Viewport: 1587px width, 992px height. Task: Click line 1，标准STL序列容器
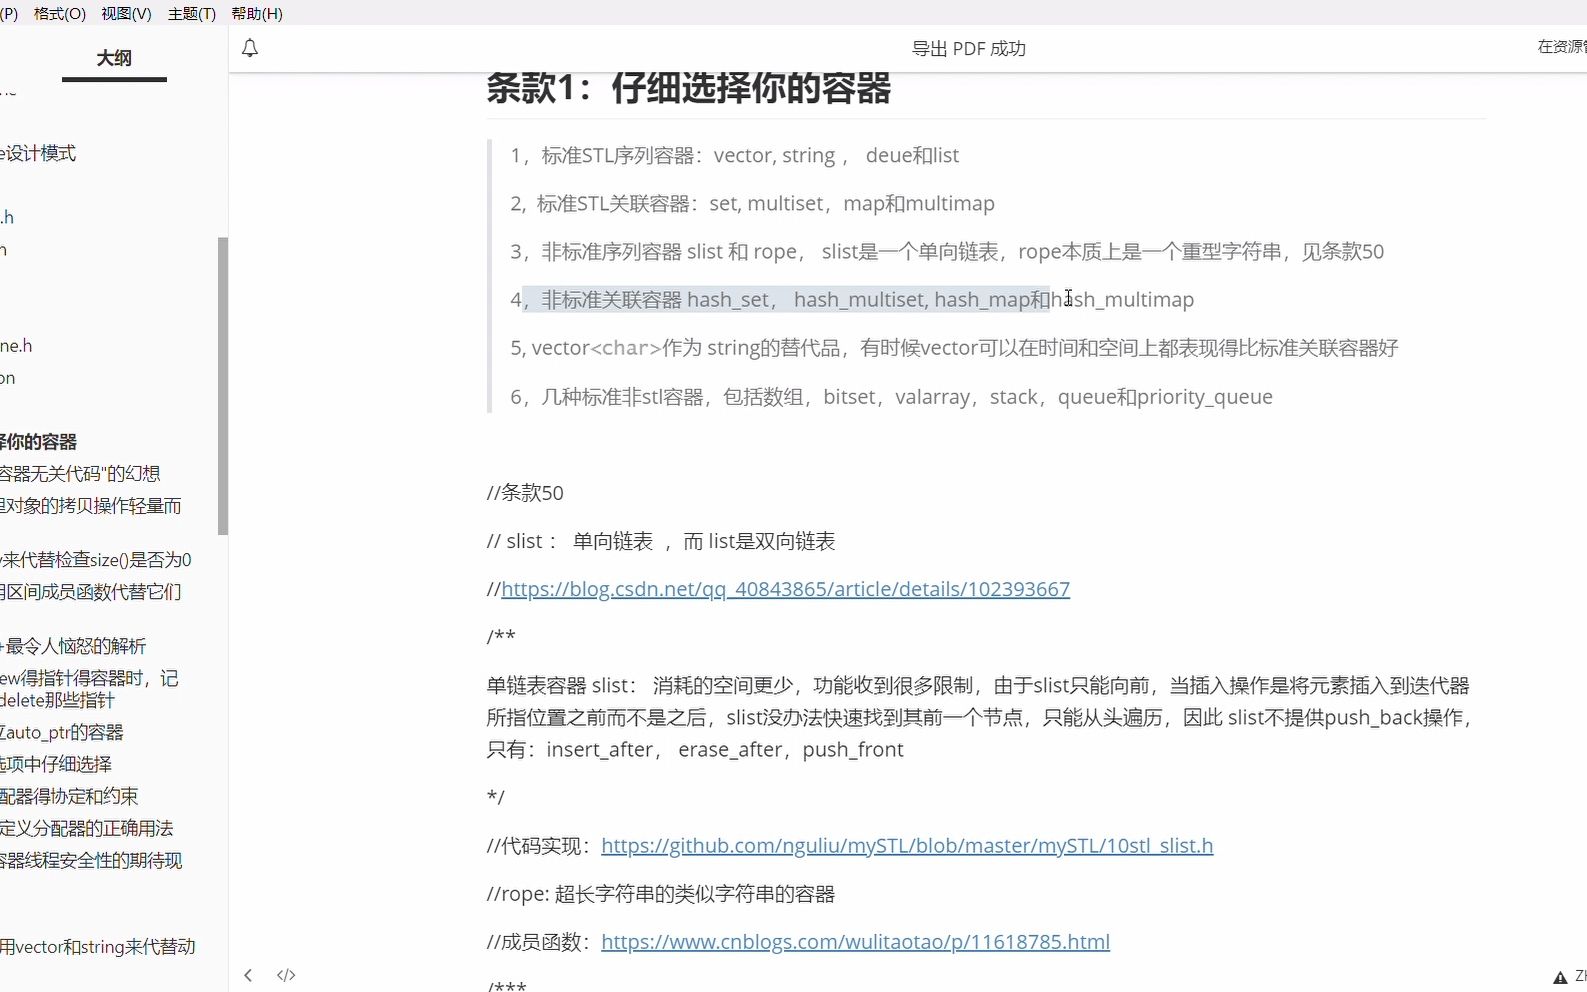pyautogui.click(x=734, y=155)
